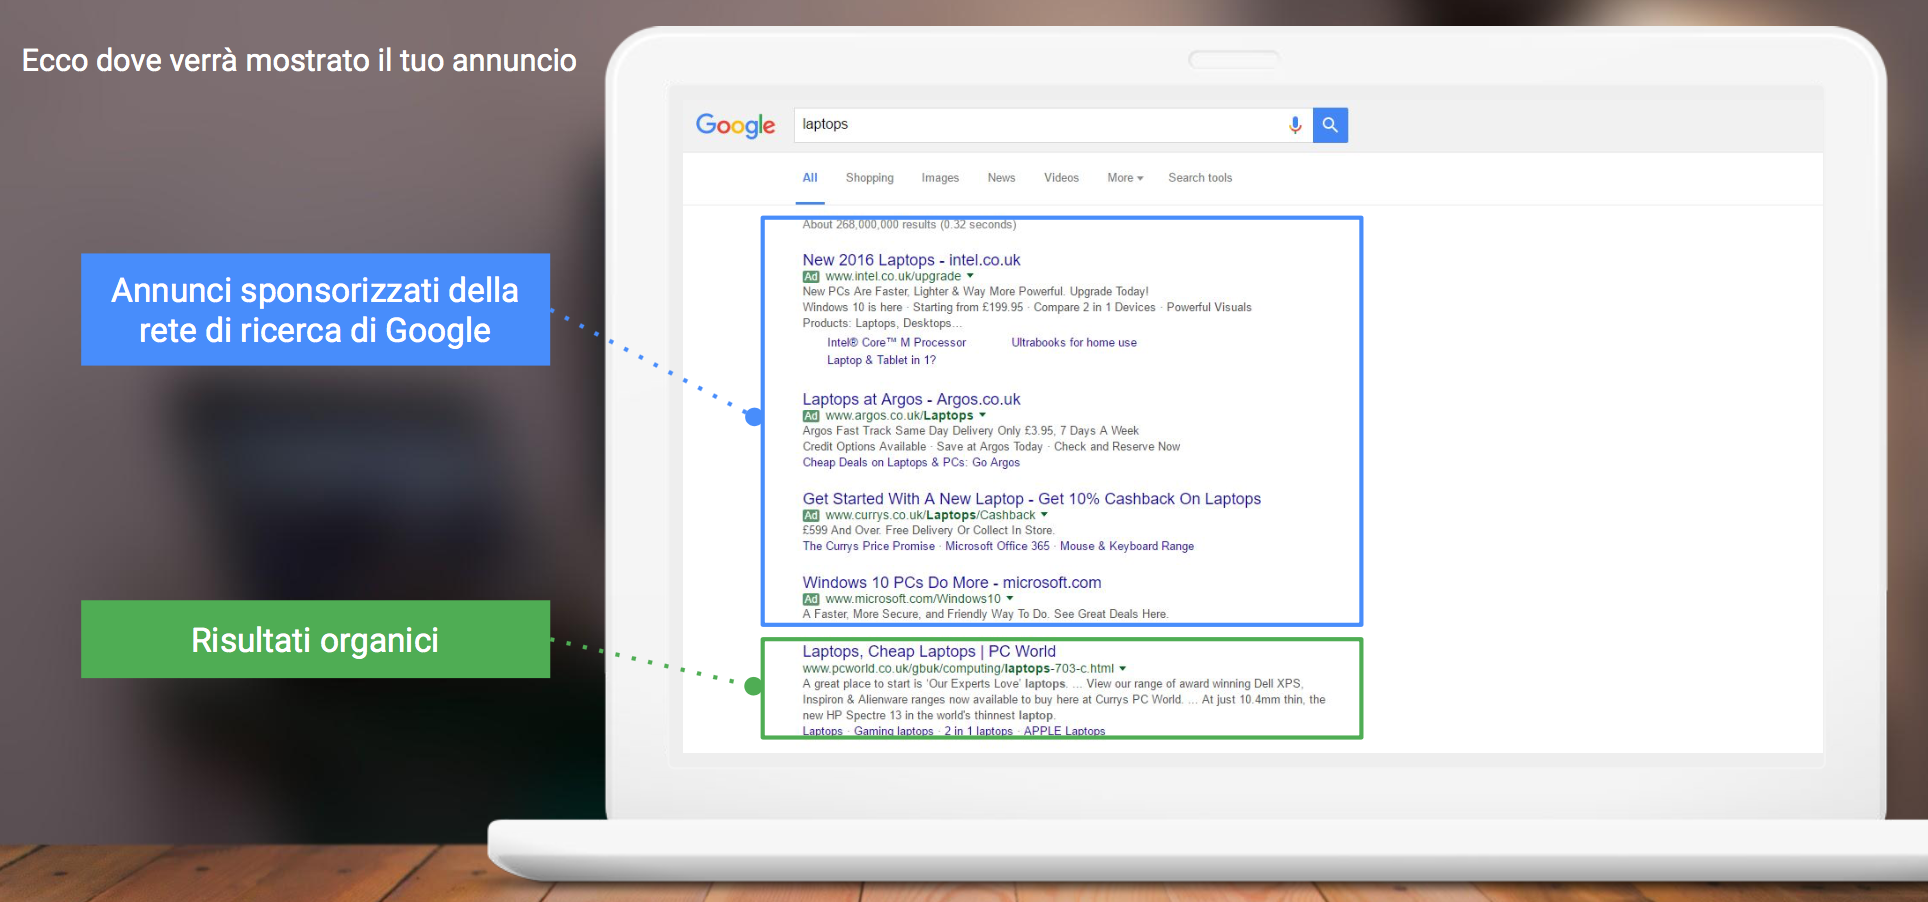
Task: Open the Videos tab
Action: (1061, 178)
